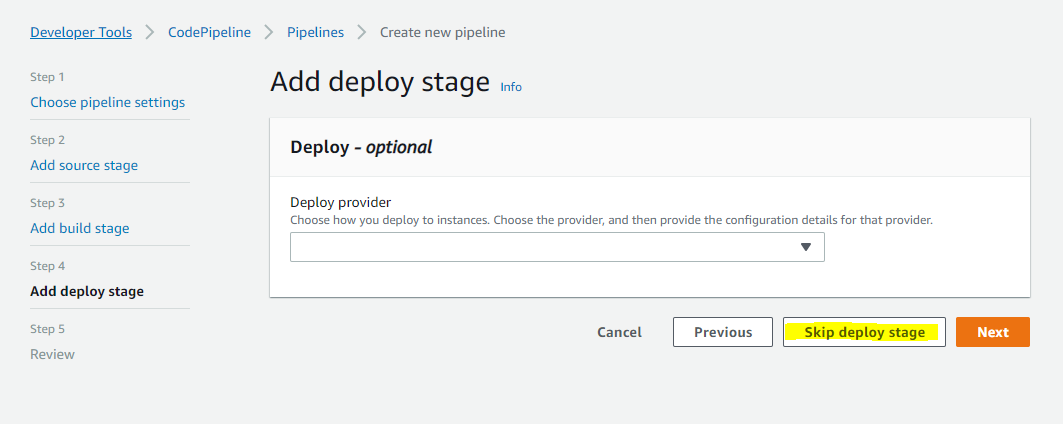Select the Create new pipeline breadcrumb text
The height and width of the screenshot is (424, 1063).
point(443,32)
